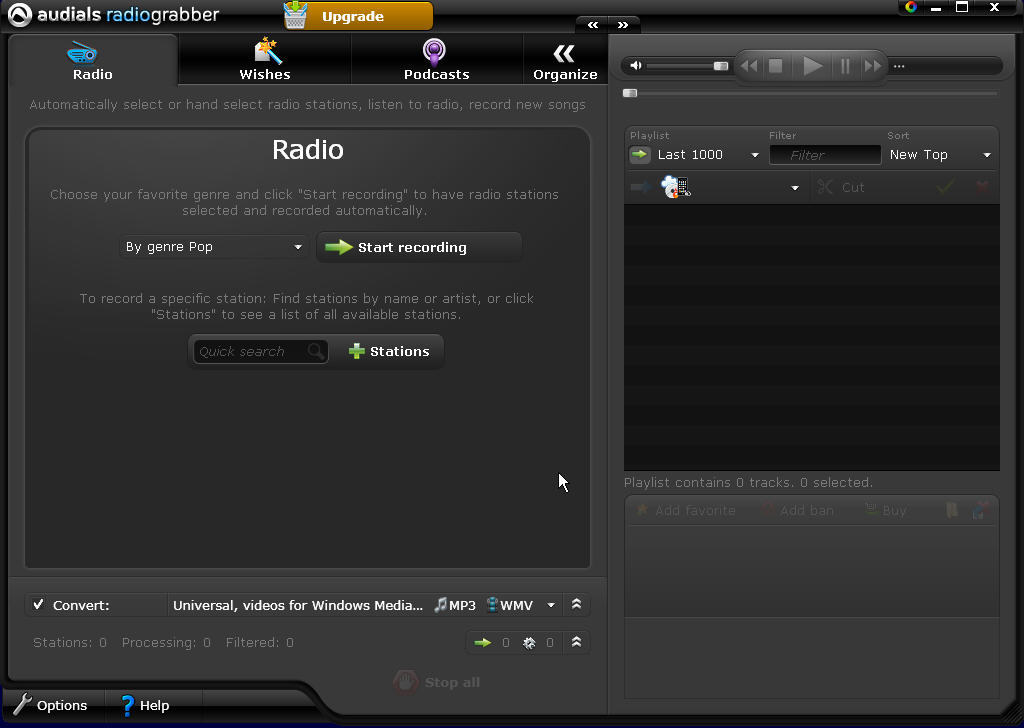Switch to the Wishes tab
The width and height of the screenshot is (1024, 728).
coord(264,58)
